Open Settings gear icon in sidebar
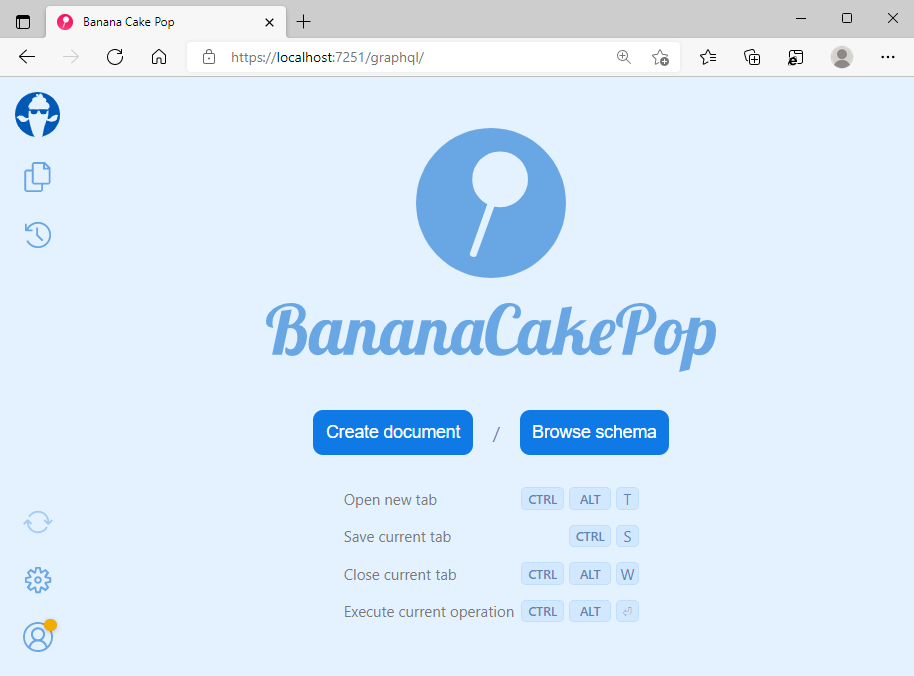This screenshot has width=914, height=676. click(38, 580)
